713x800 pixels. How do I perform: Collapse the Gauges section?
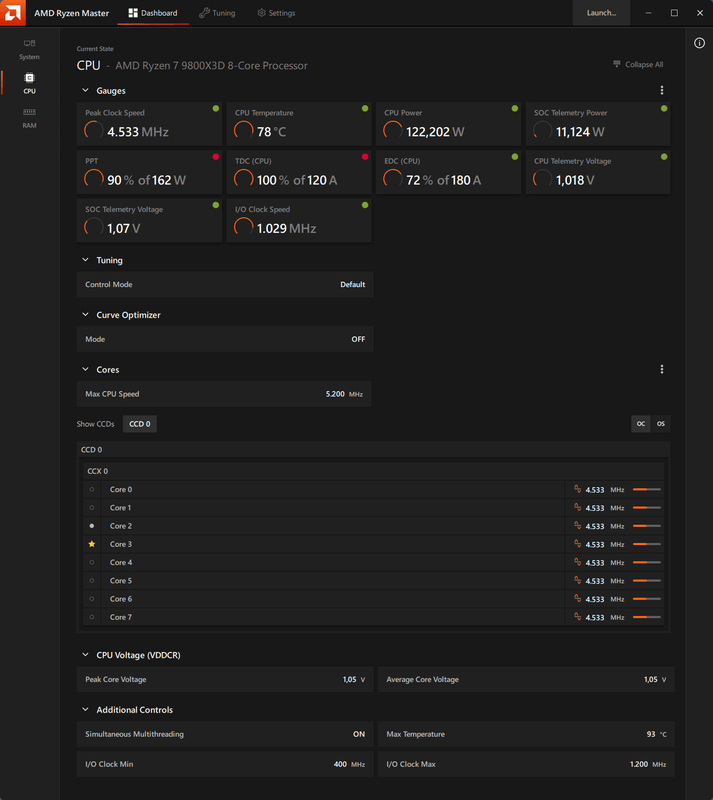point(84,91)
